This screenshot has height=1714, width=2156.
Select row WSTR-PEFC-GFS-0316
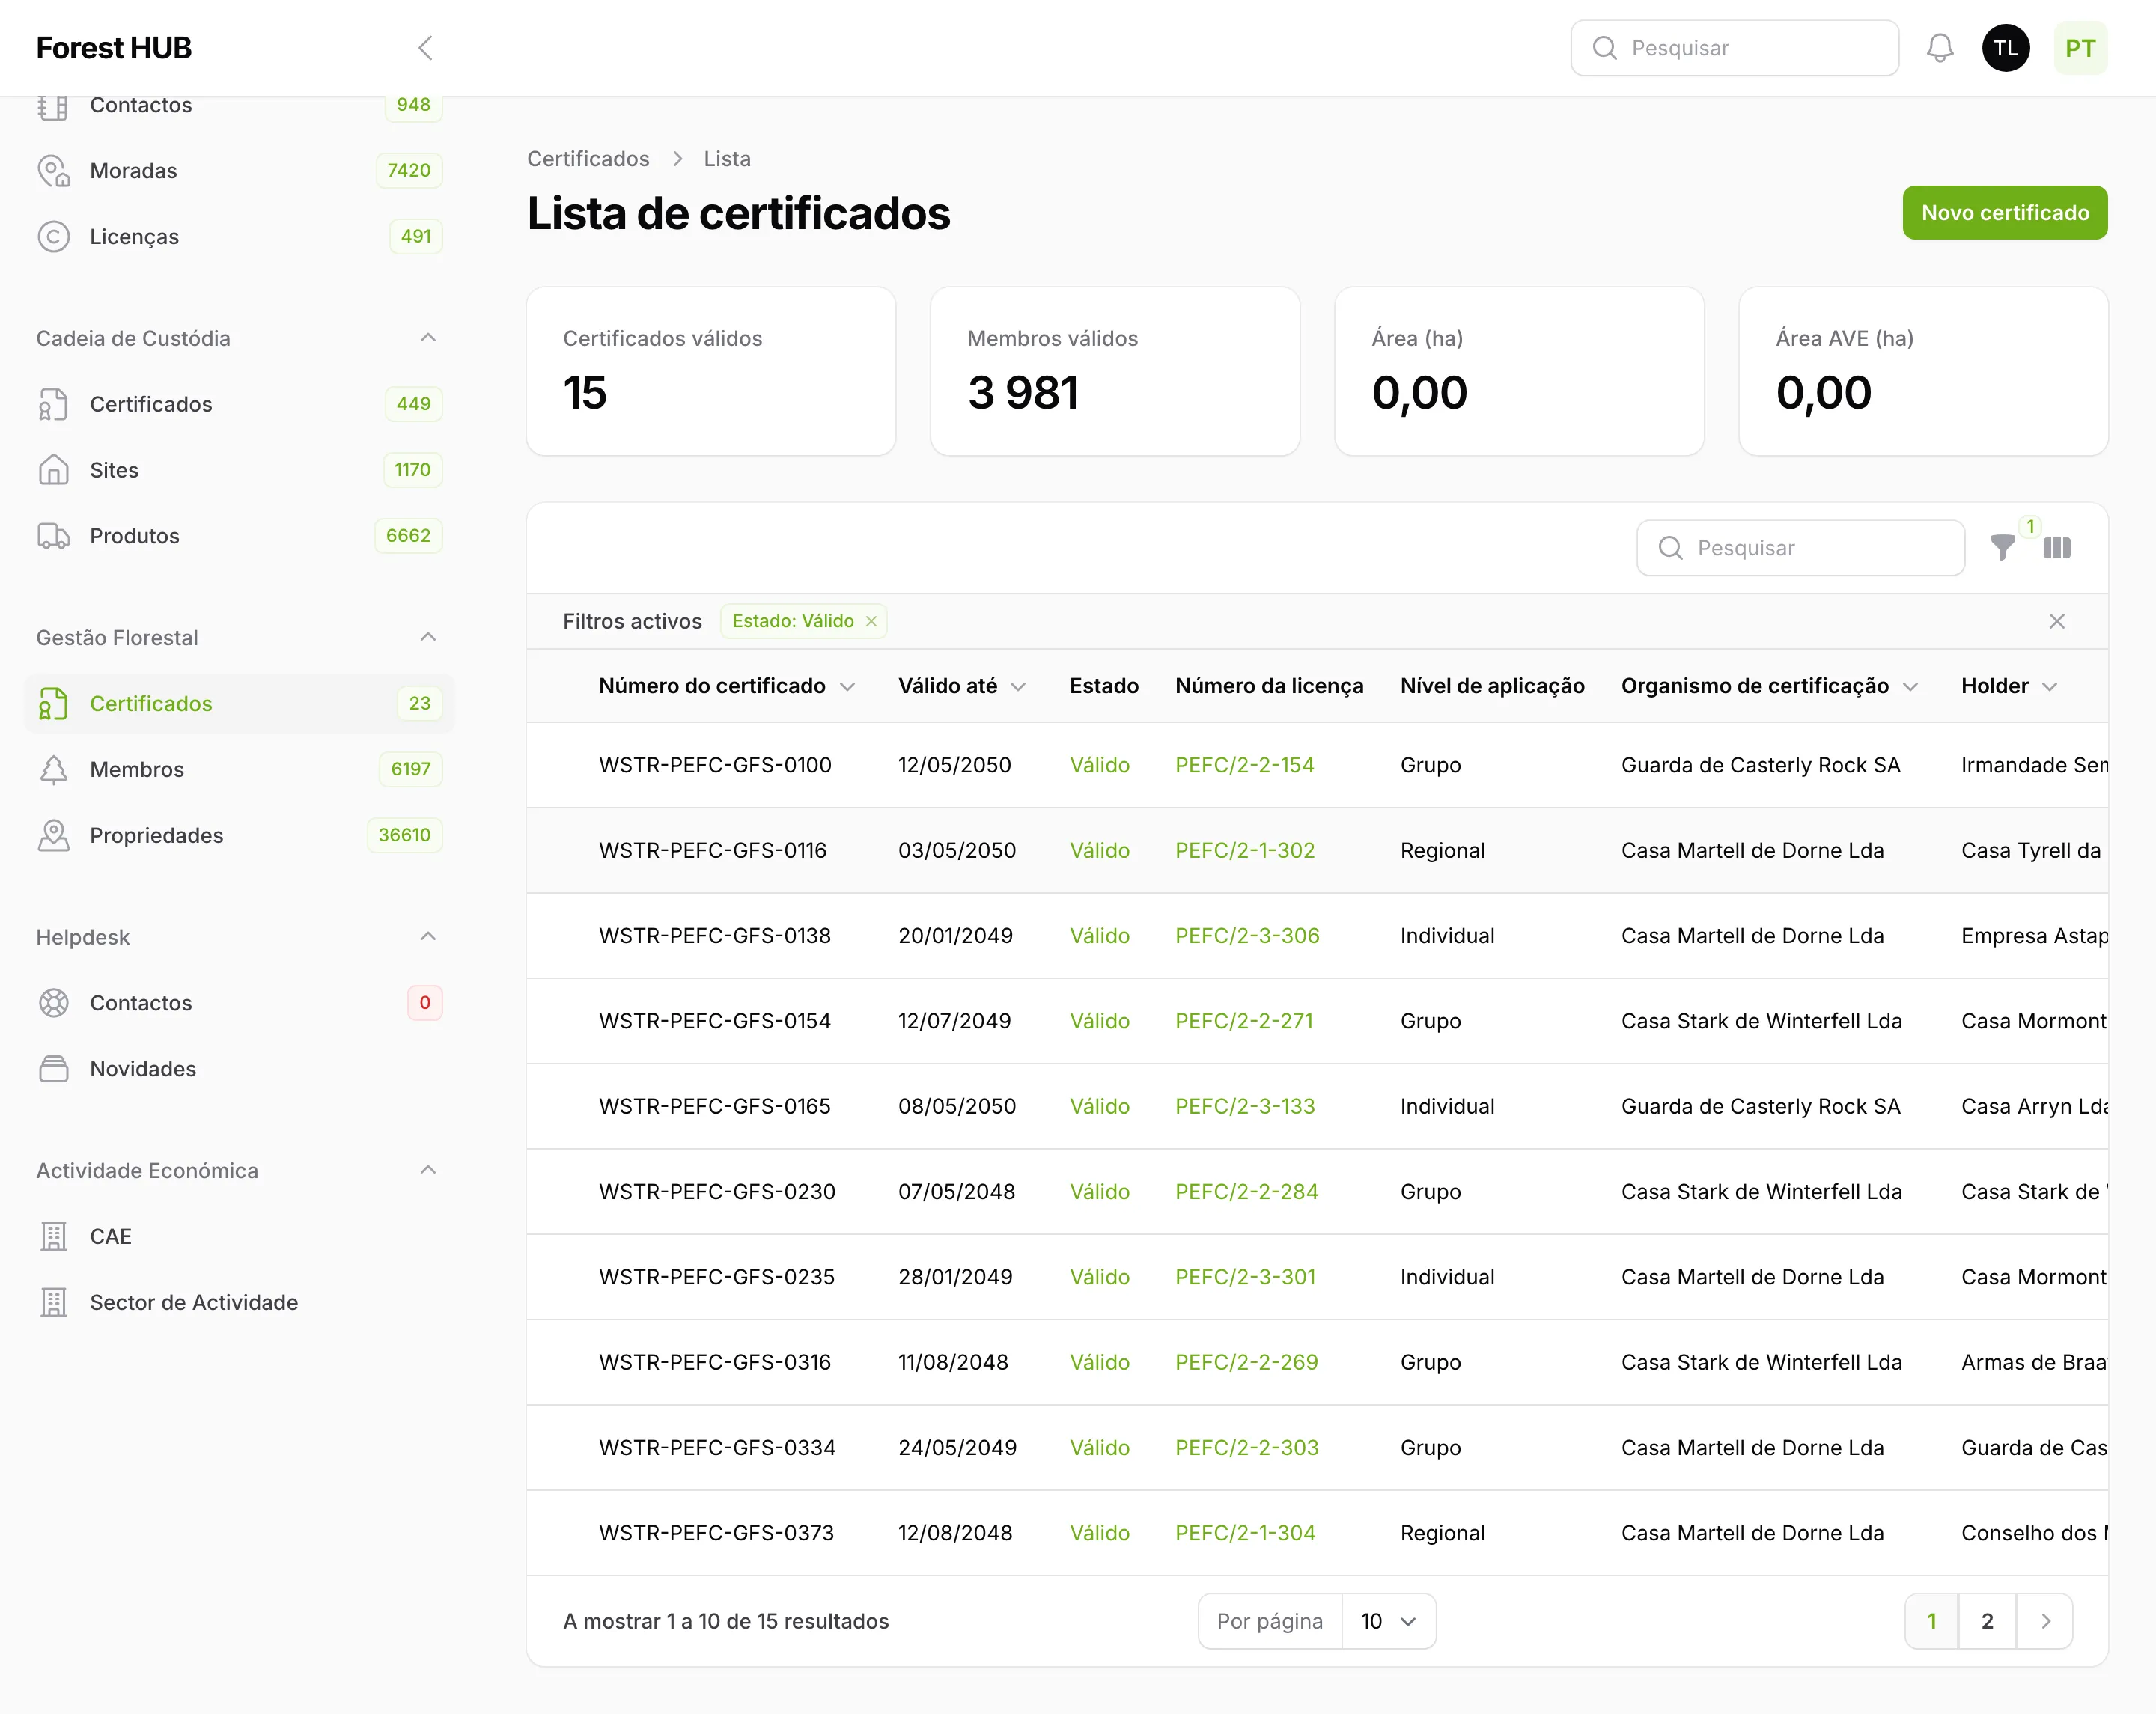(x=1317, y=1362)
